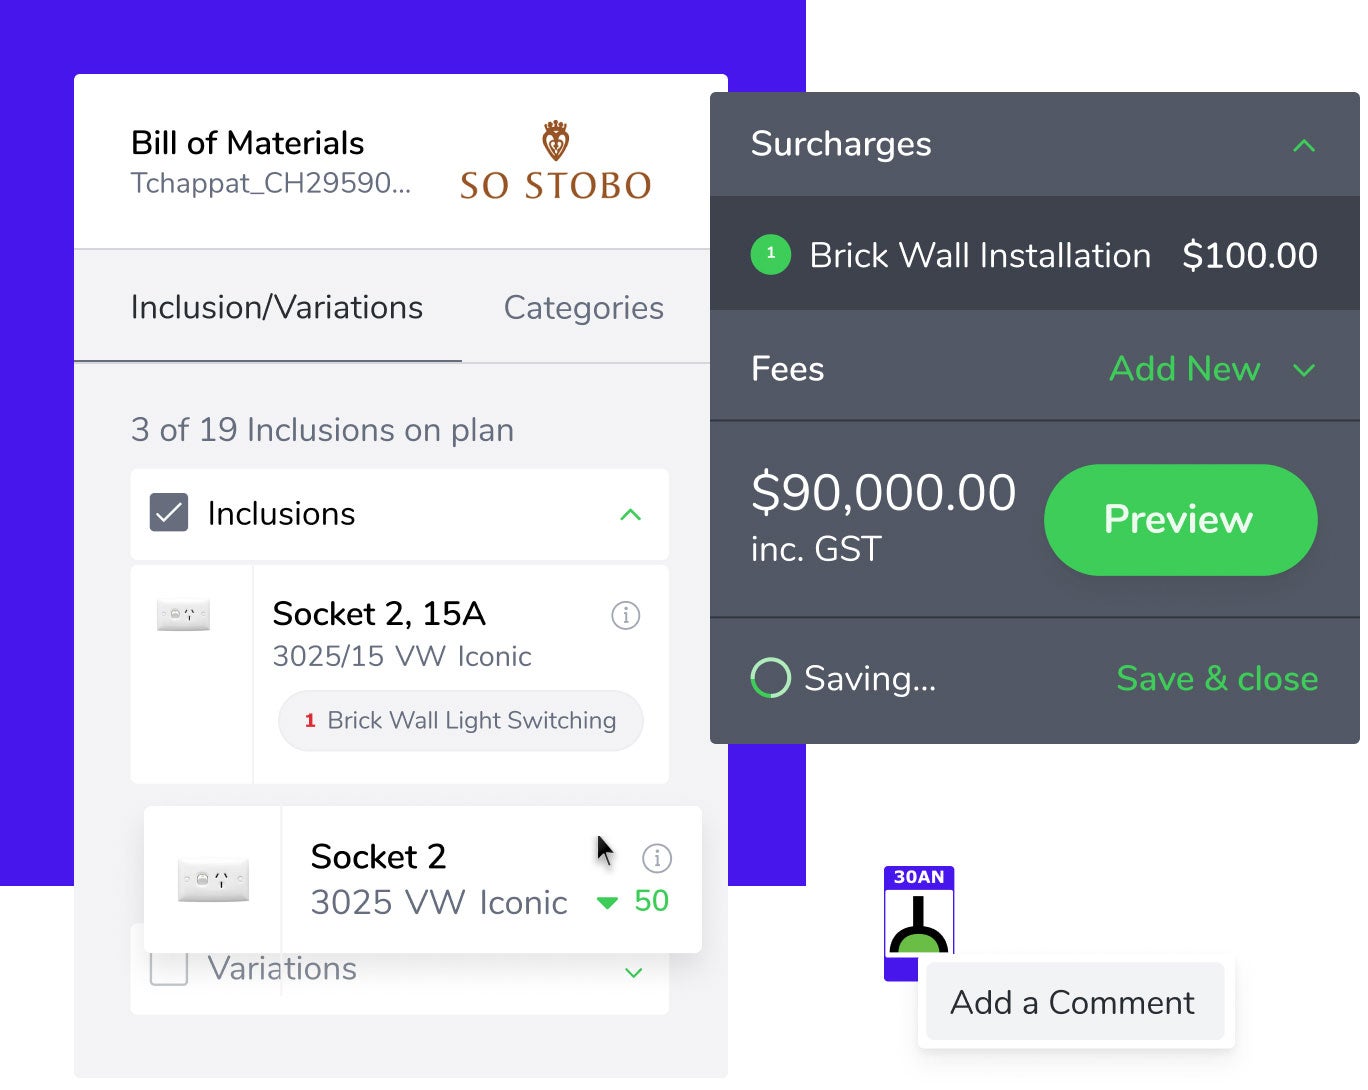Collapse the Surcharges section chevron
Screen dimensions: 1368x1090
pyautogui.click(x=1303, y=146)
